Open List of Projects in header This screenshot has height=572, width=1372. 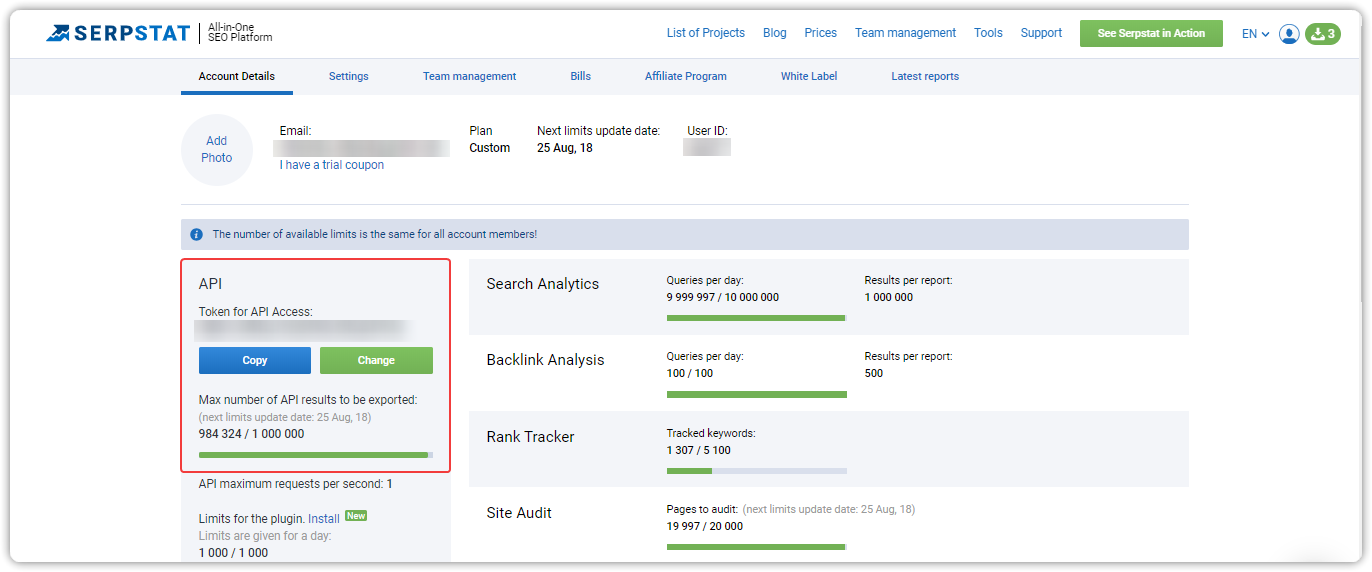pyautogui.click(x=706, y=33)
